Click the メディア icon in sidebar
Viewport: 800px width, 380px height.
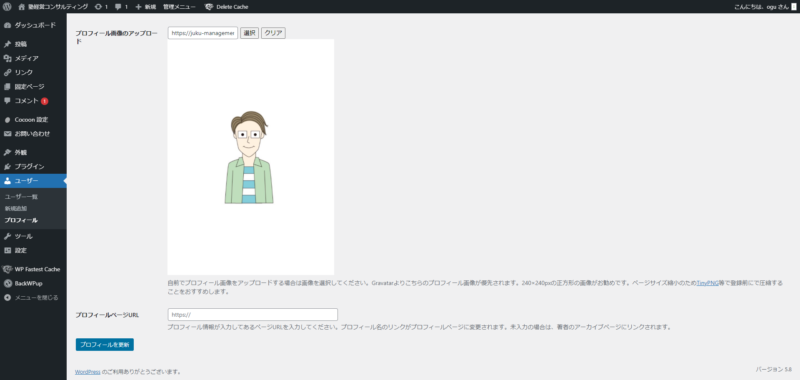[x=7, y=58]
